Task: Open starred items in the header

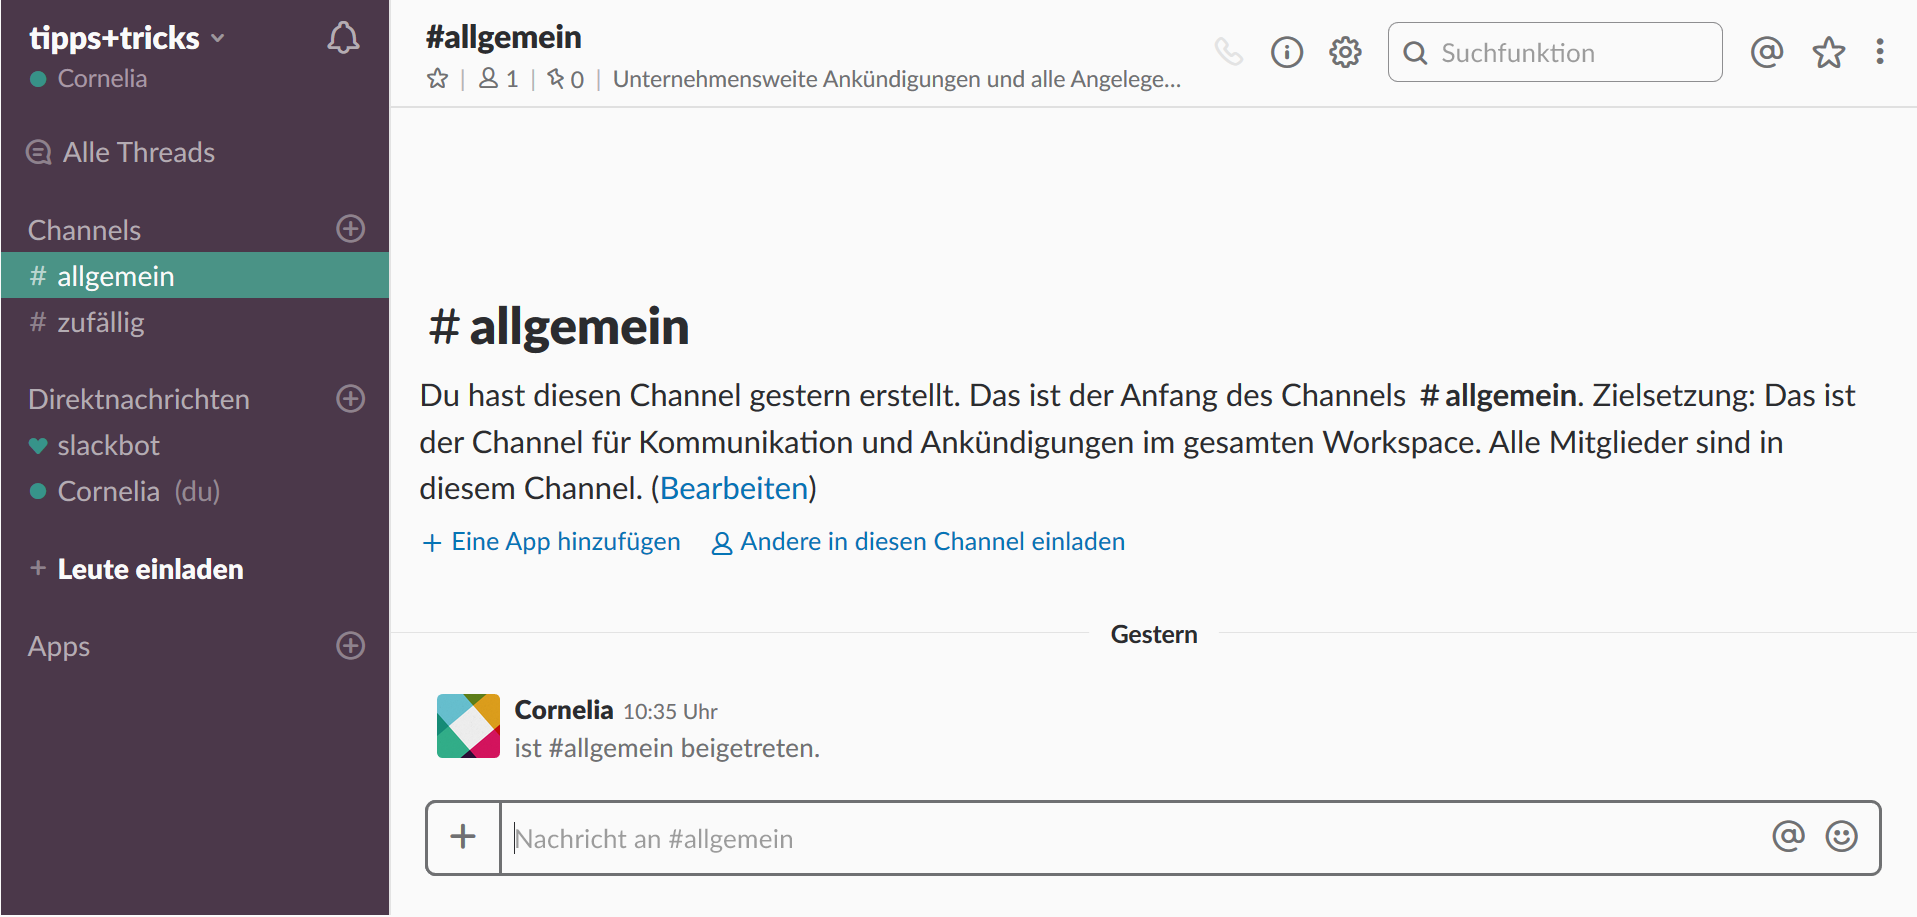Action: click(1829, 52)
